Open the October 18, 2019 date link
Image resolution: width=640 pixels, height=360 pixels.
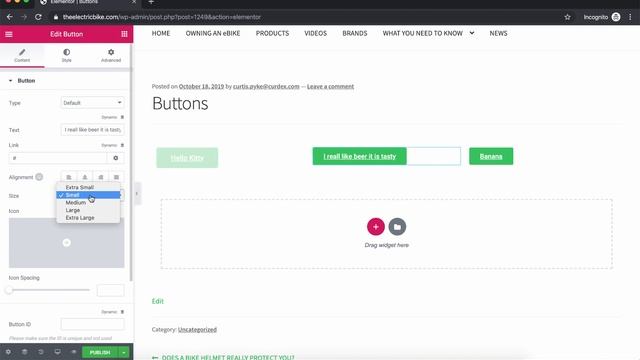click(x=201, y=87)
